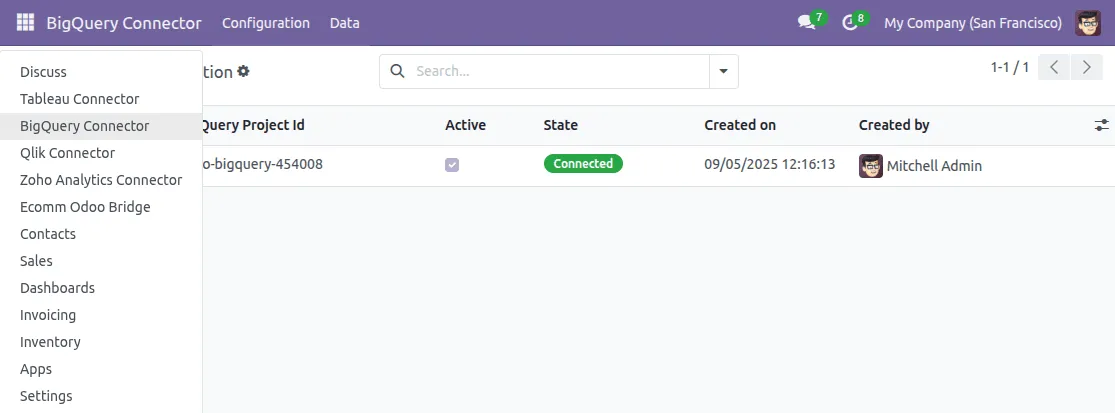Expand the search options dropdown arrow

click(x=724, y=71)
